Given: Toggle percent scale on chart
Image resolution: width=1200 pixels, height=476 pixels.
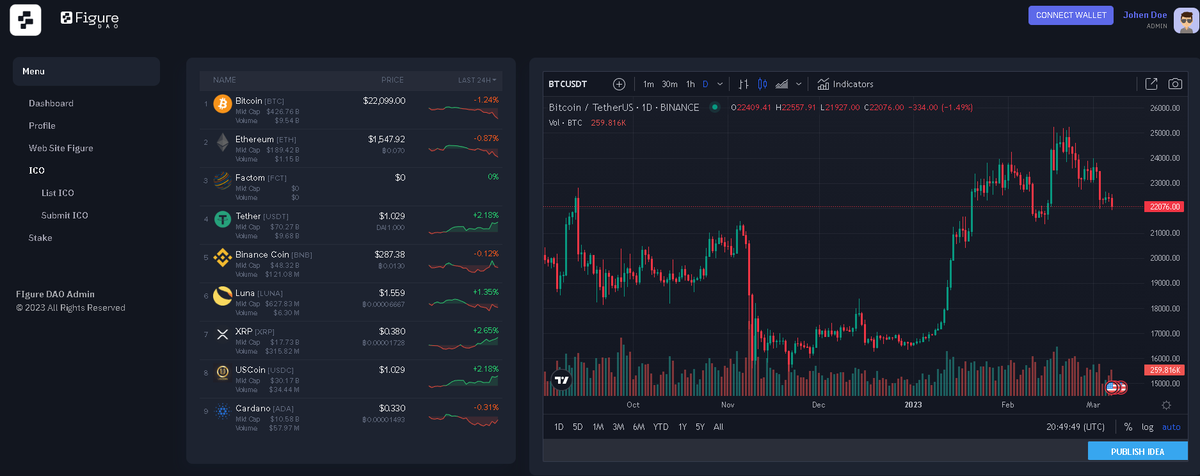Looking at the screenshot, I should [x=1128, y=427].
